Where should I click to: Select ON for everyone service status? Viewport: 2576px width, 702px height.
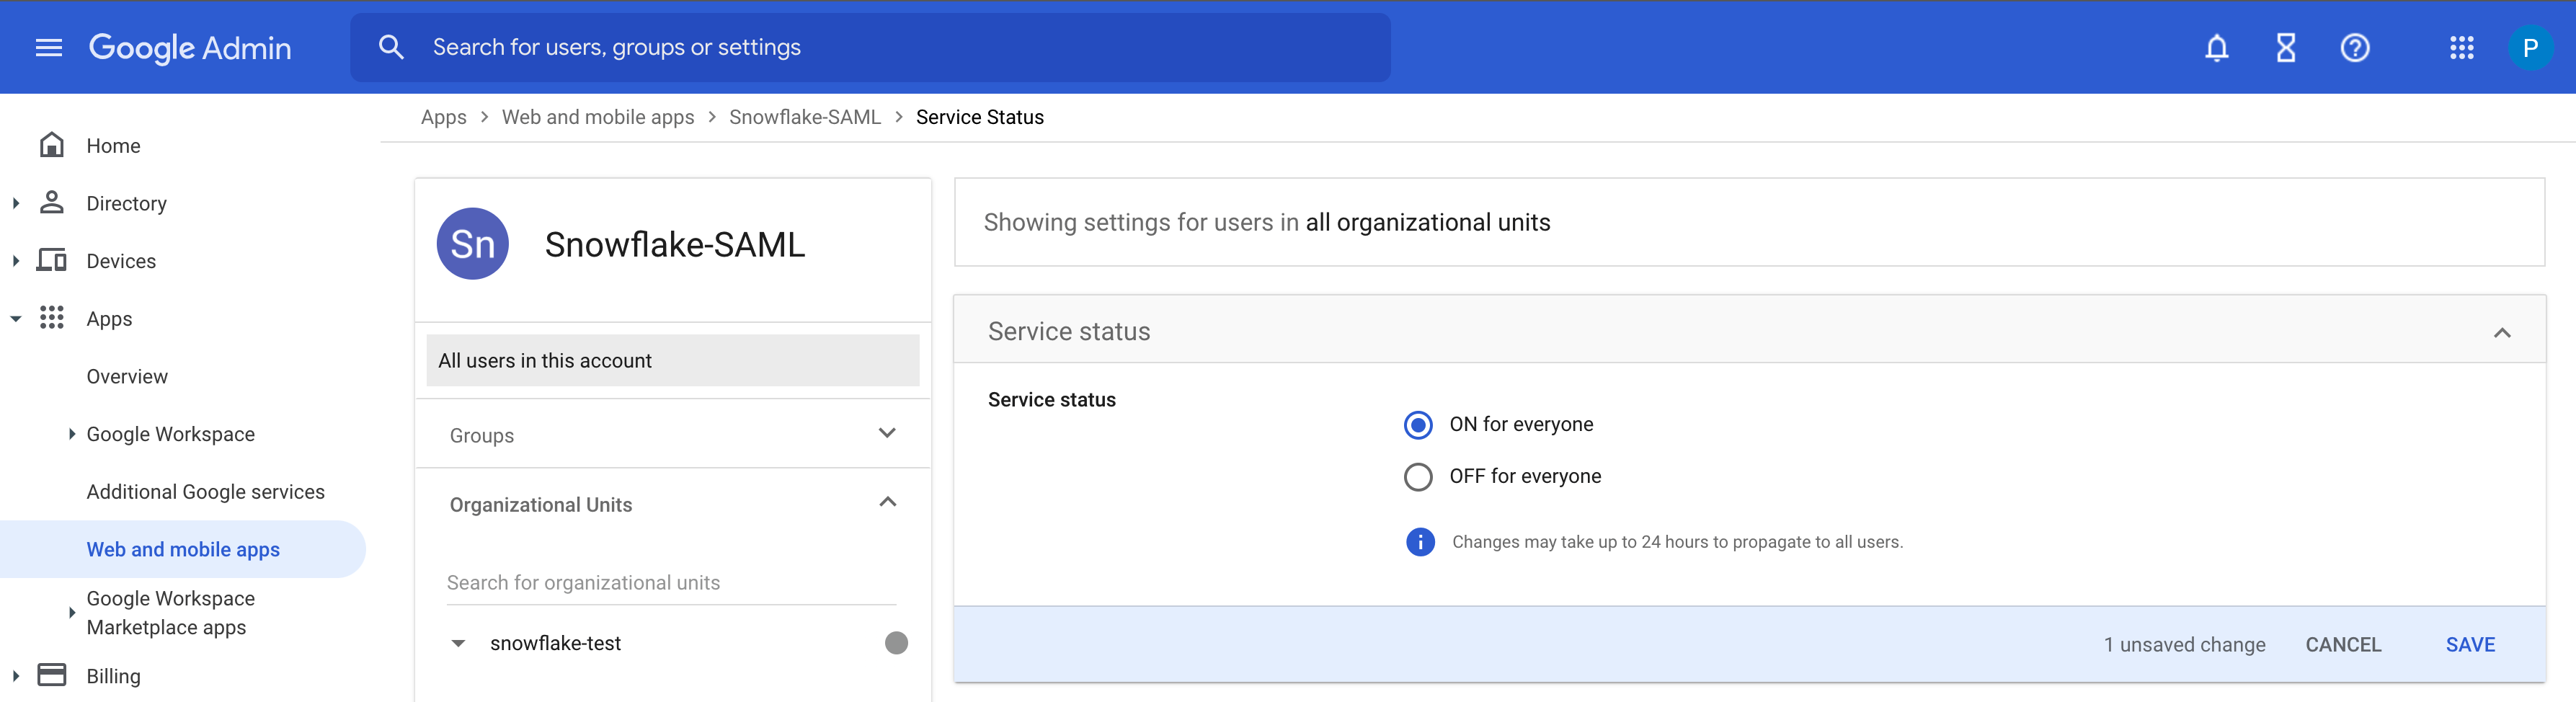coord(1418,424)
